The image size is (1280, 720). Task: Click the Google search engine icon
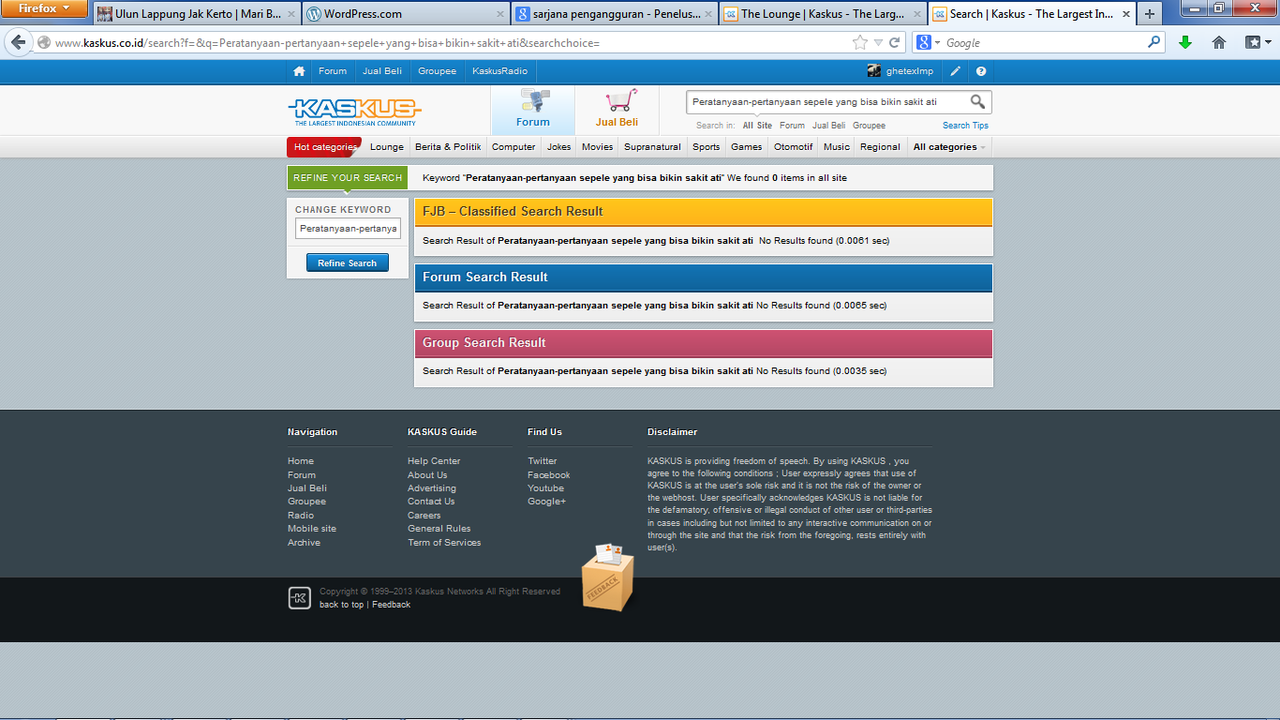pos(925,42)
